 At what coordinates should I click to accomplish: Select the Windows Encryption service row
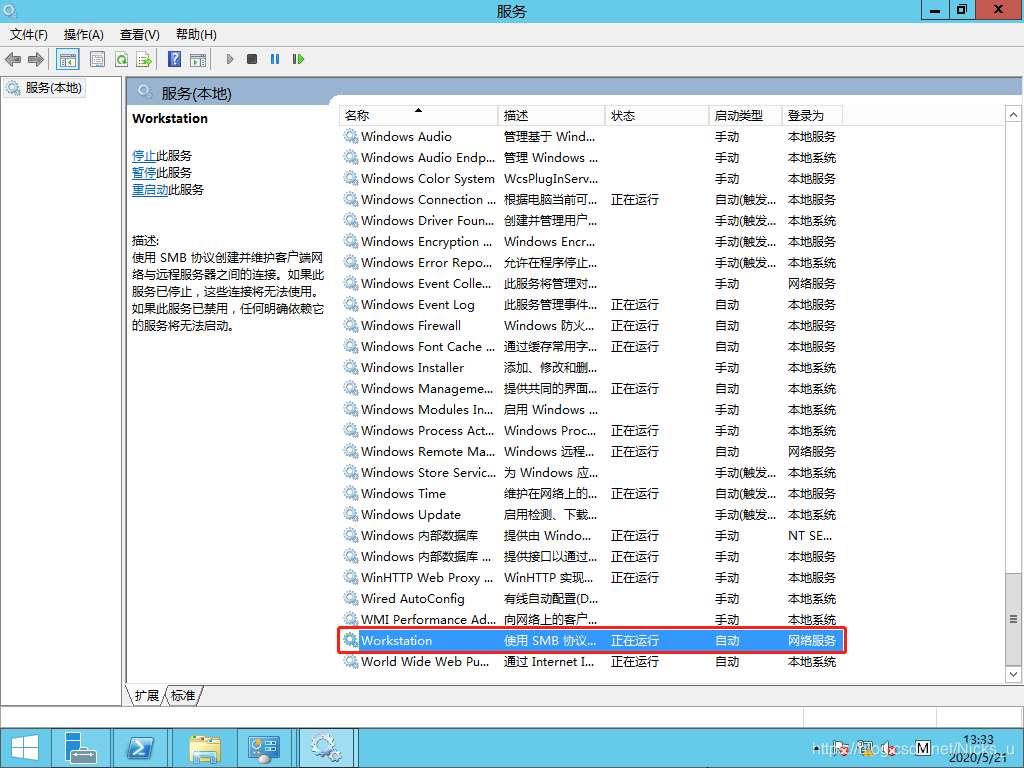(x=591, y=241)
